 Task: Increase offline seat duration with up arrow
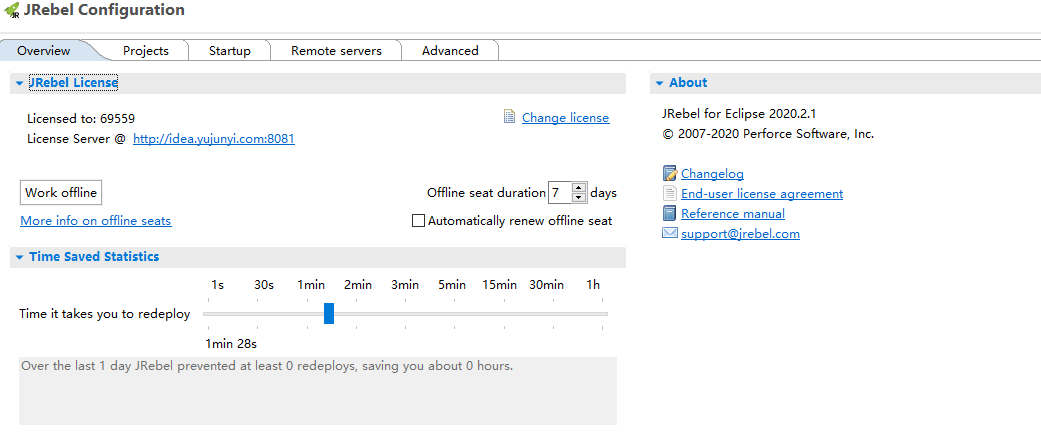579,188
